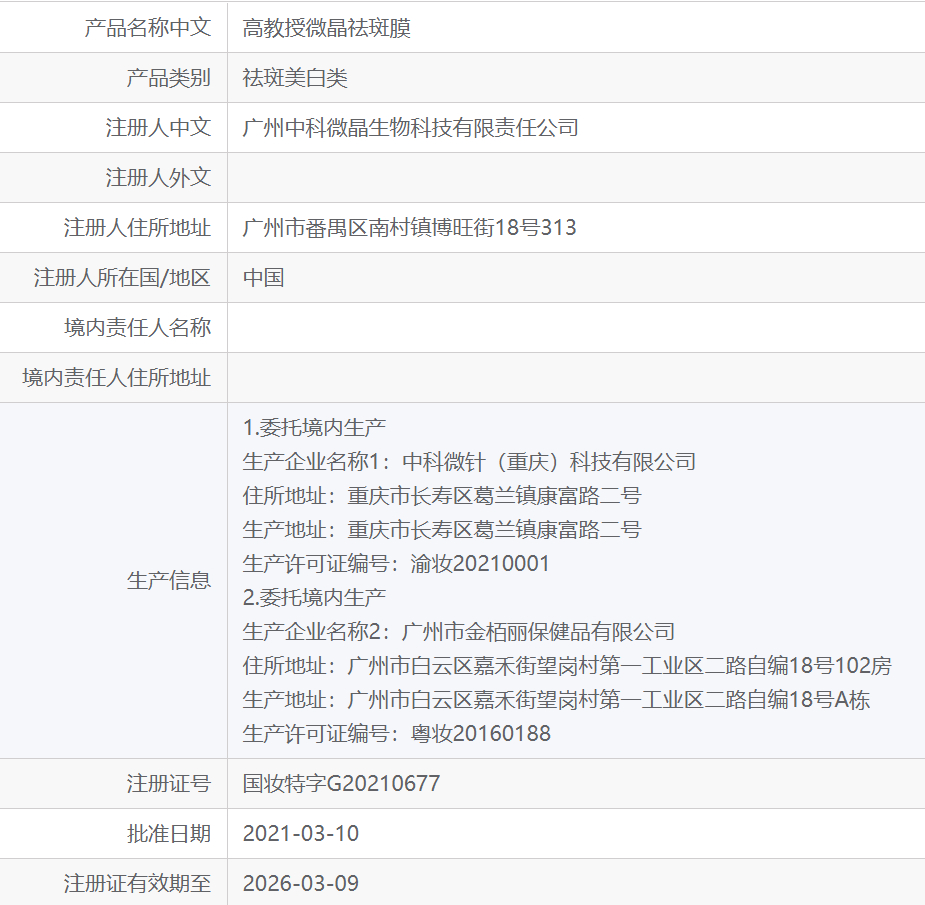The height and width of the screenshot is (905, 925).
Task: Click production address ending 18号A栋
Action: [x=556, y=700]
